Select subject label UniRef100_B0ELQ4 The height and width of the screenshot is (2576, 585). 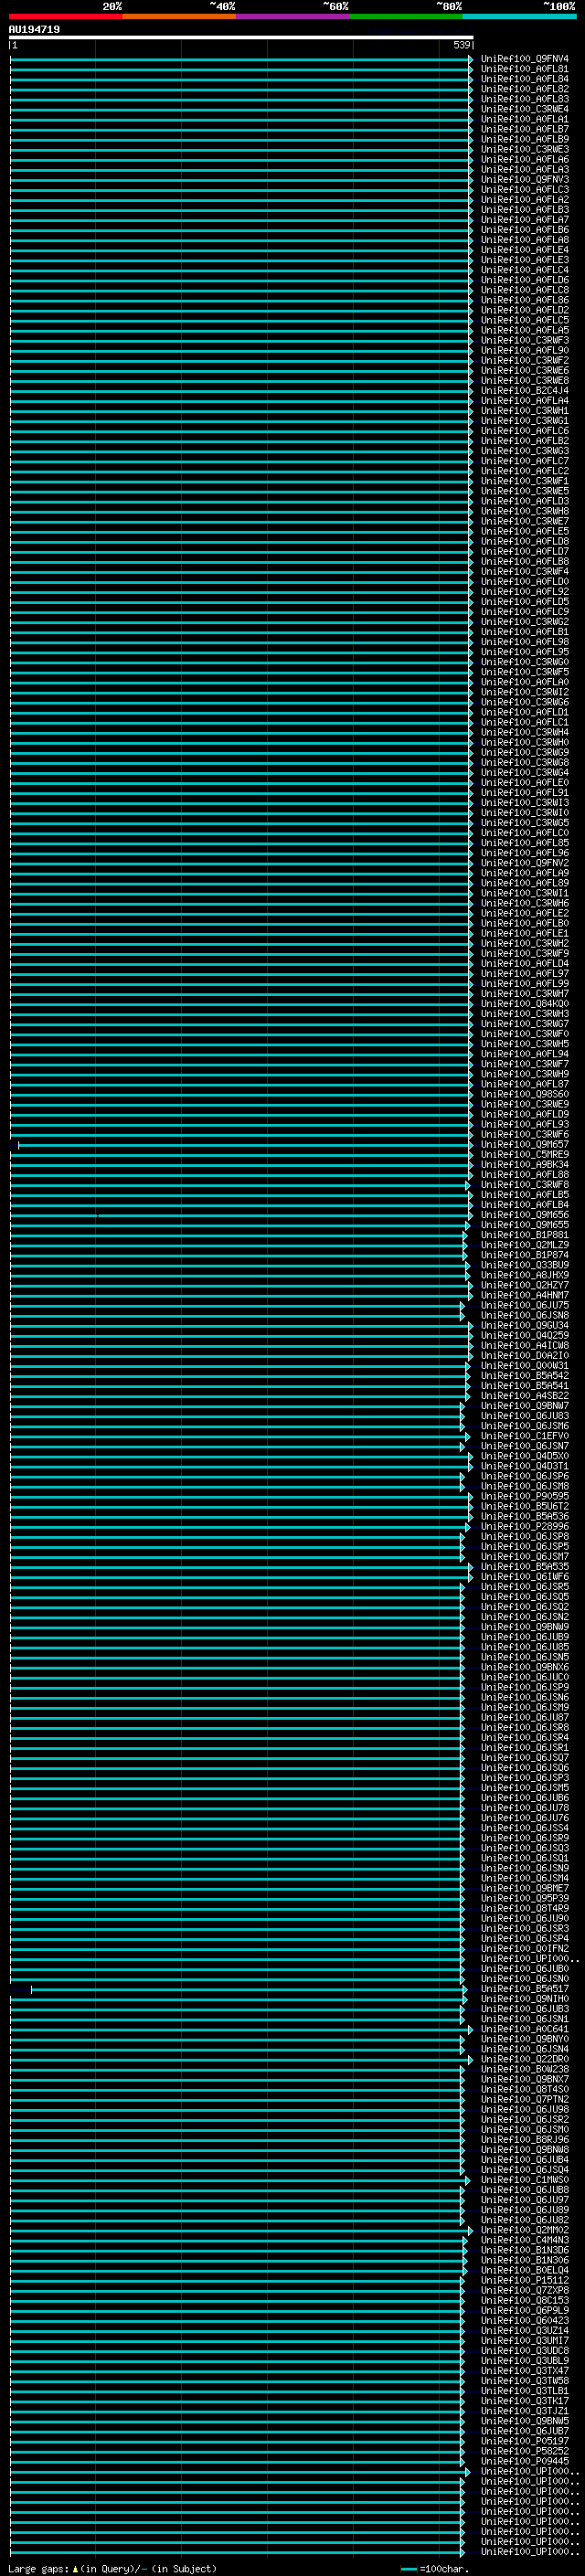pyautogui.click(x=525, y=2270)
